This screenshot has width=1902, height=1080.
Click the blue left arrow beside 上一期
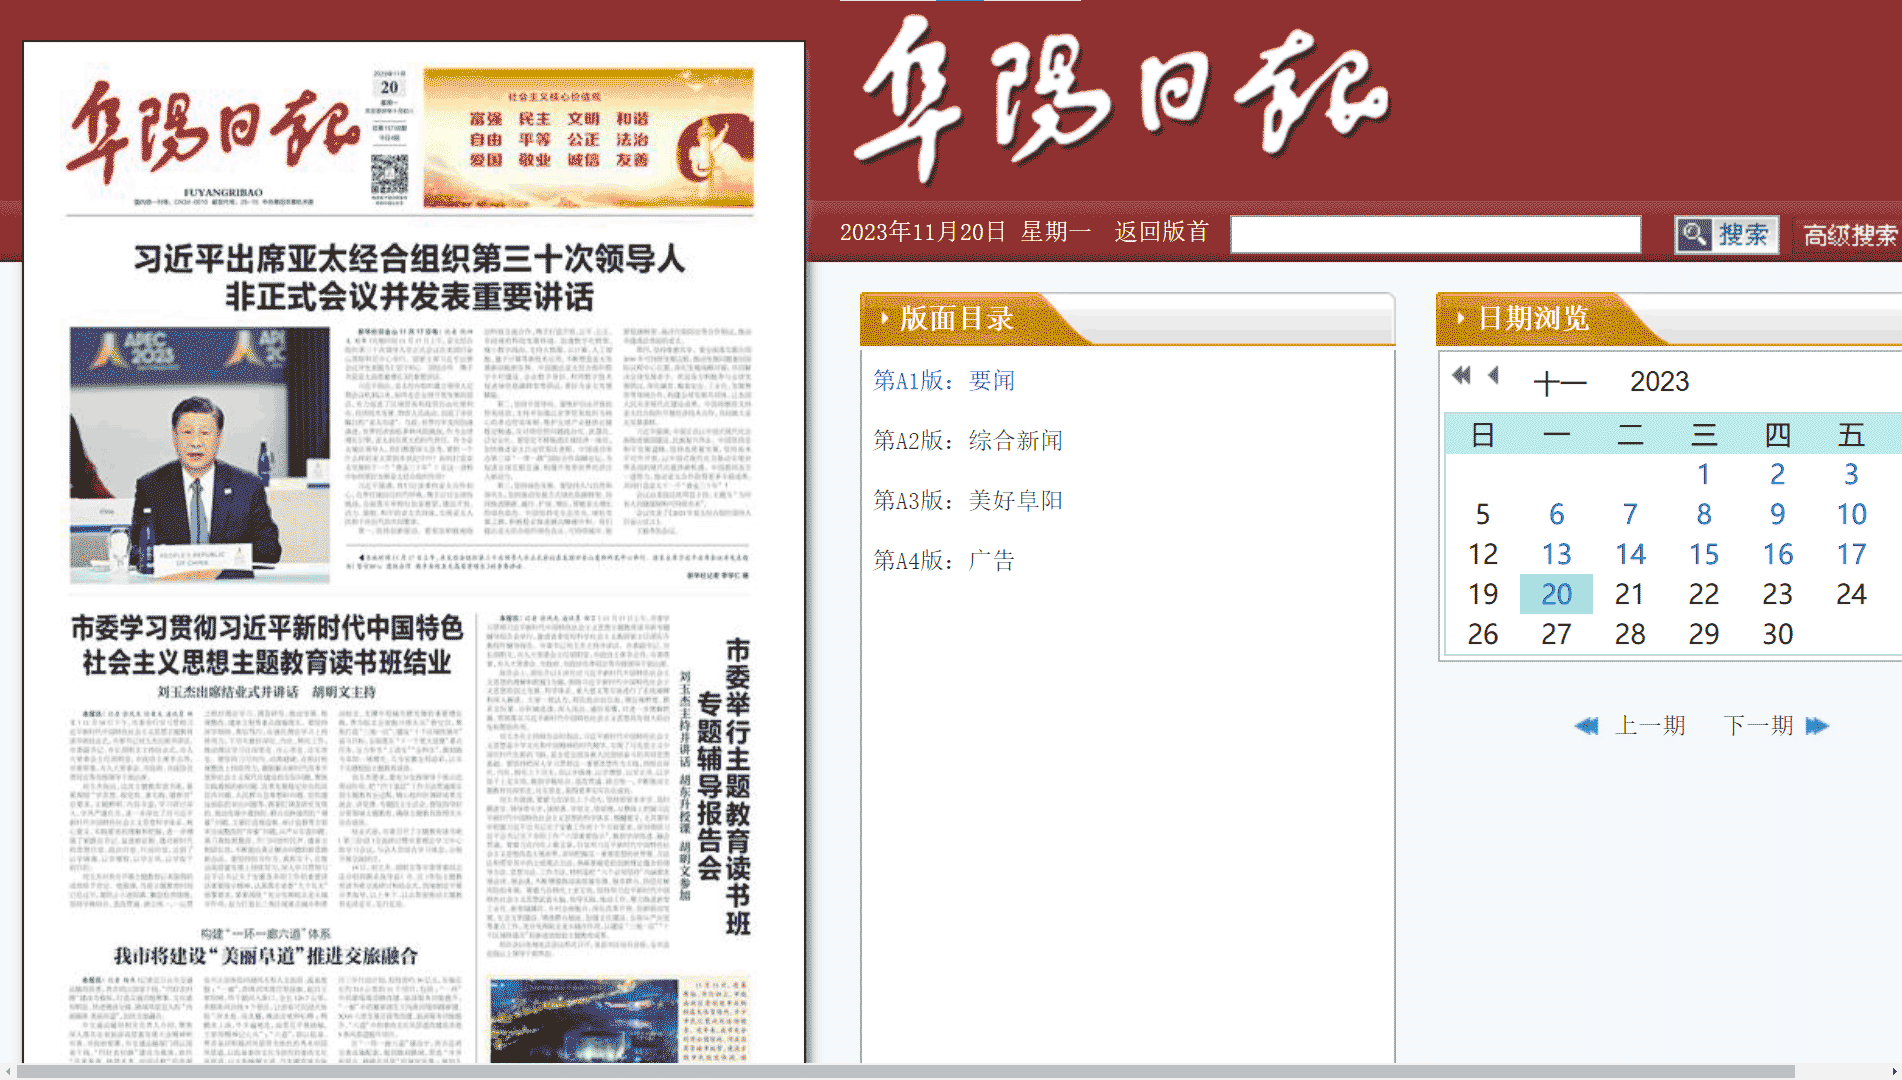[x=1587, y=726]
